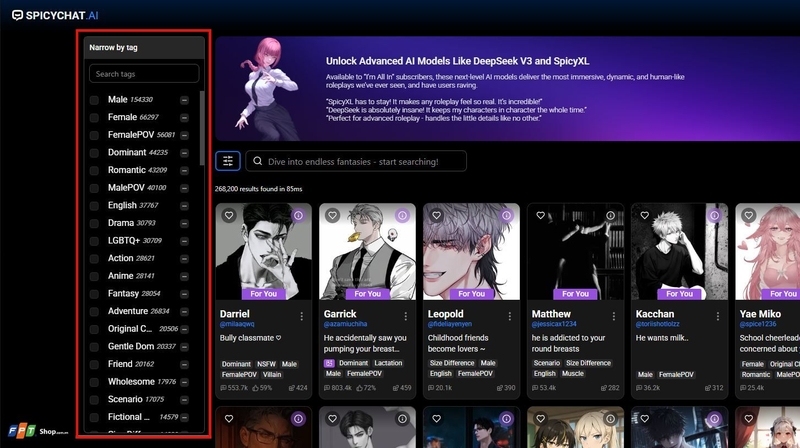Screen dimensions: 800x448
Task: Open Darriel character thumbnail
Action: pyautogui.click(x=263, y=251)
